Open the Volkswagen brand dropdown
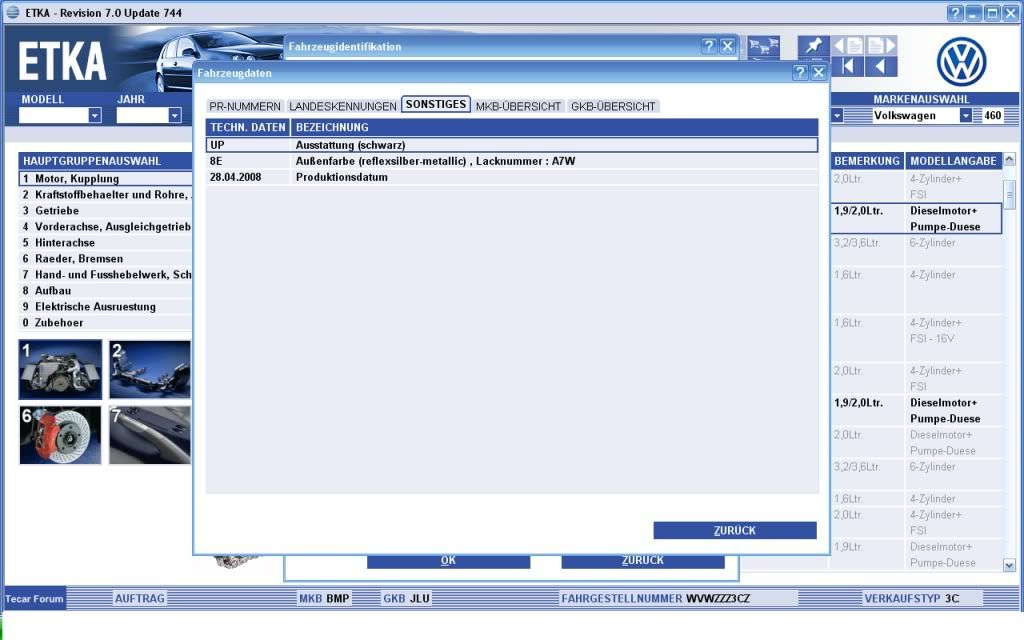 (x=965, y=116)
